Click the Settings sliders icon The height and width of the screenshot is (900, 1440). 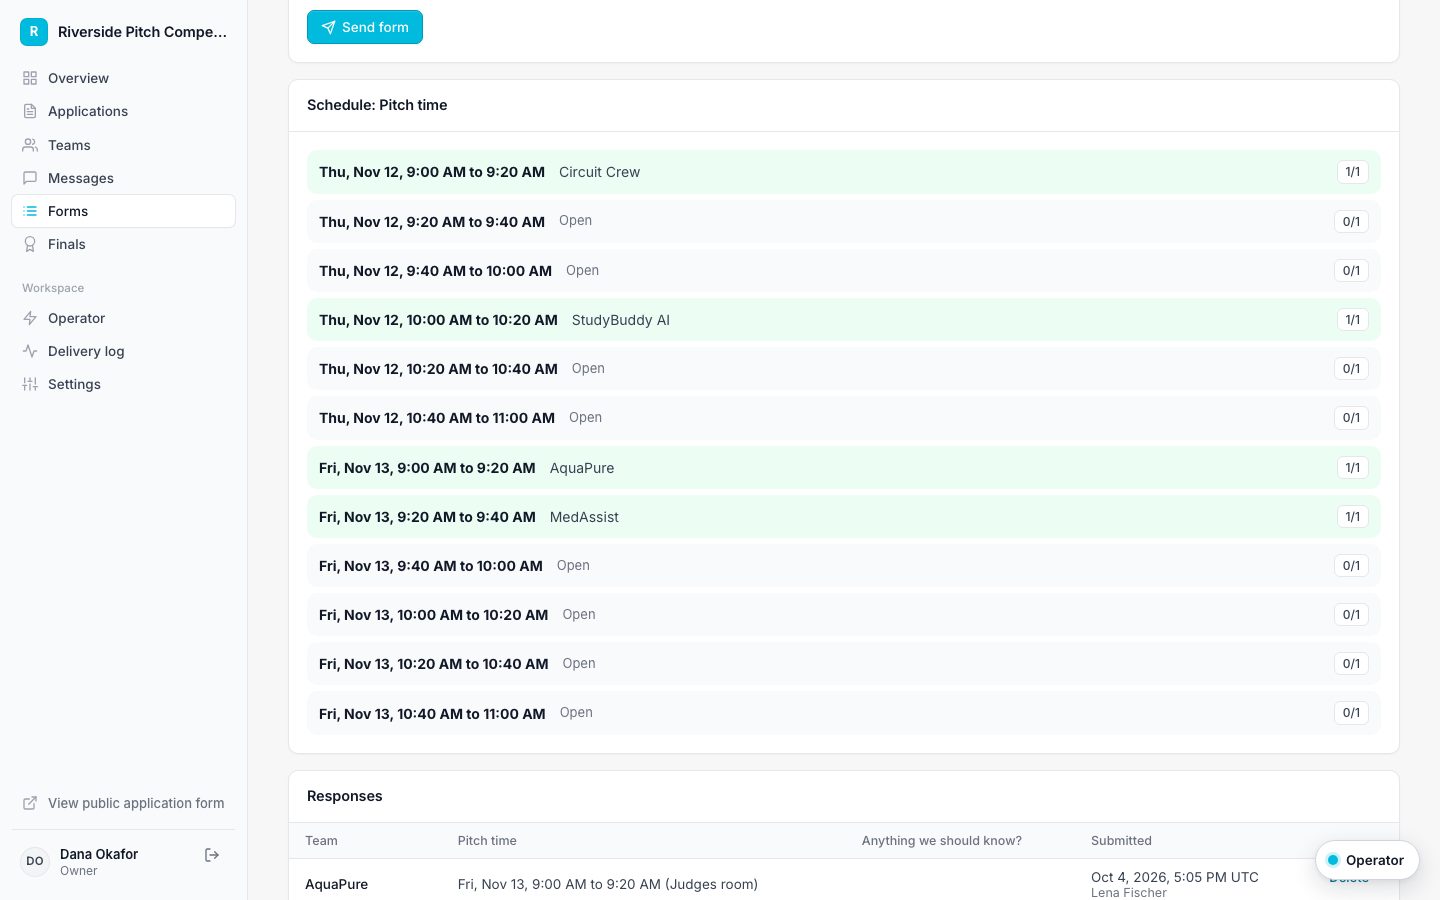(x=30, y=384)
